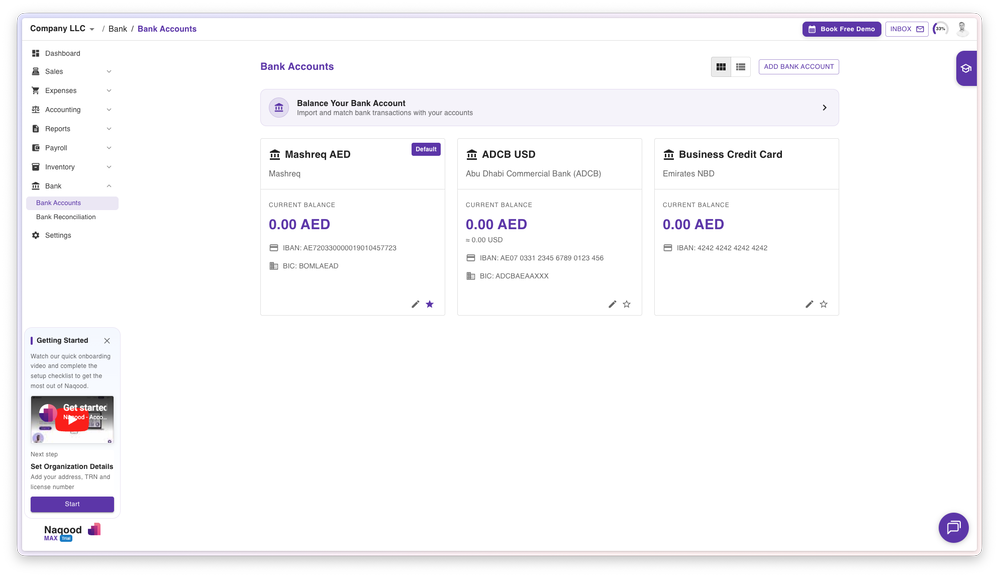Click the edit pencil on Mashreq AED card
999x577 pixels.
[x=416, y=304]
